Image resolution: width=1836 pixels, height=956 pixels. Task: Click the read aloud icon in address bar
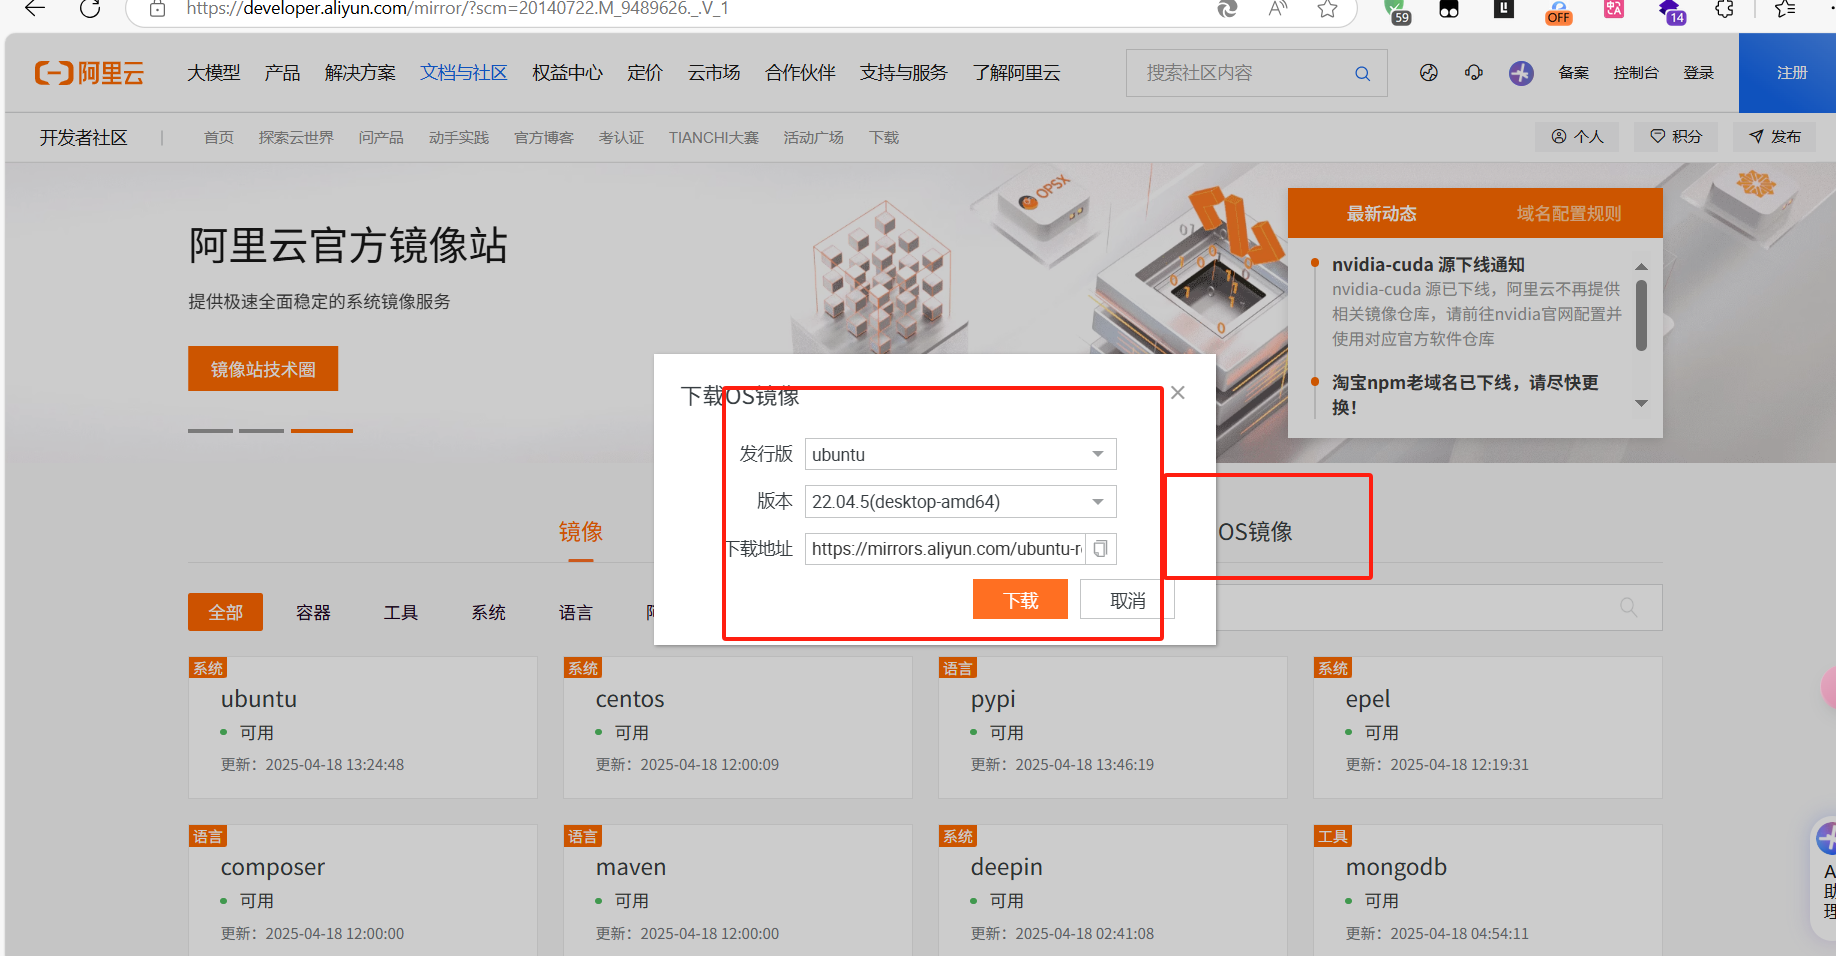pyautogui.click(x=1277, y=9)
